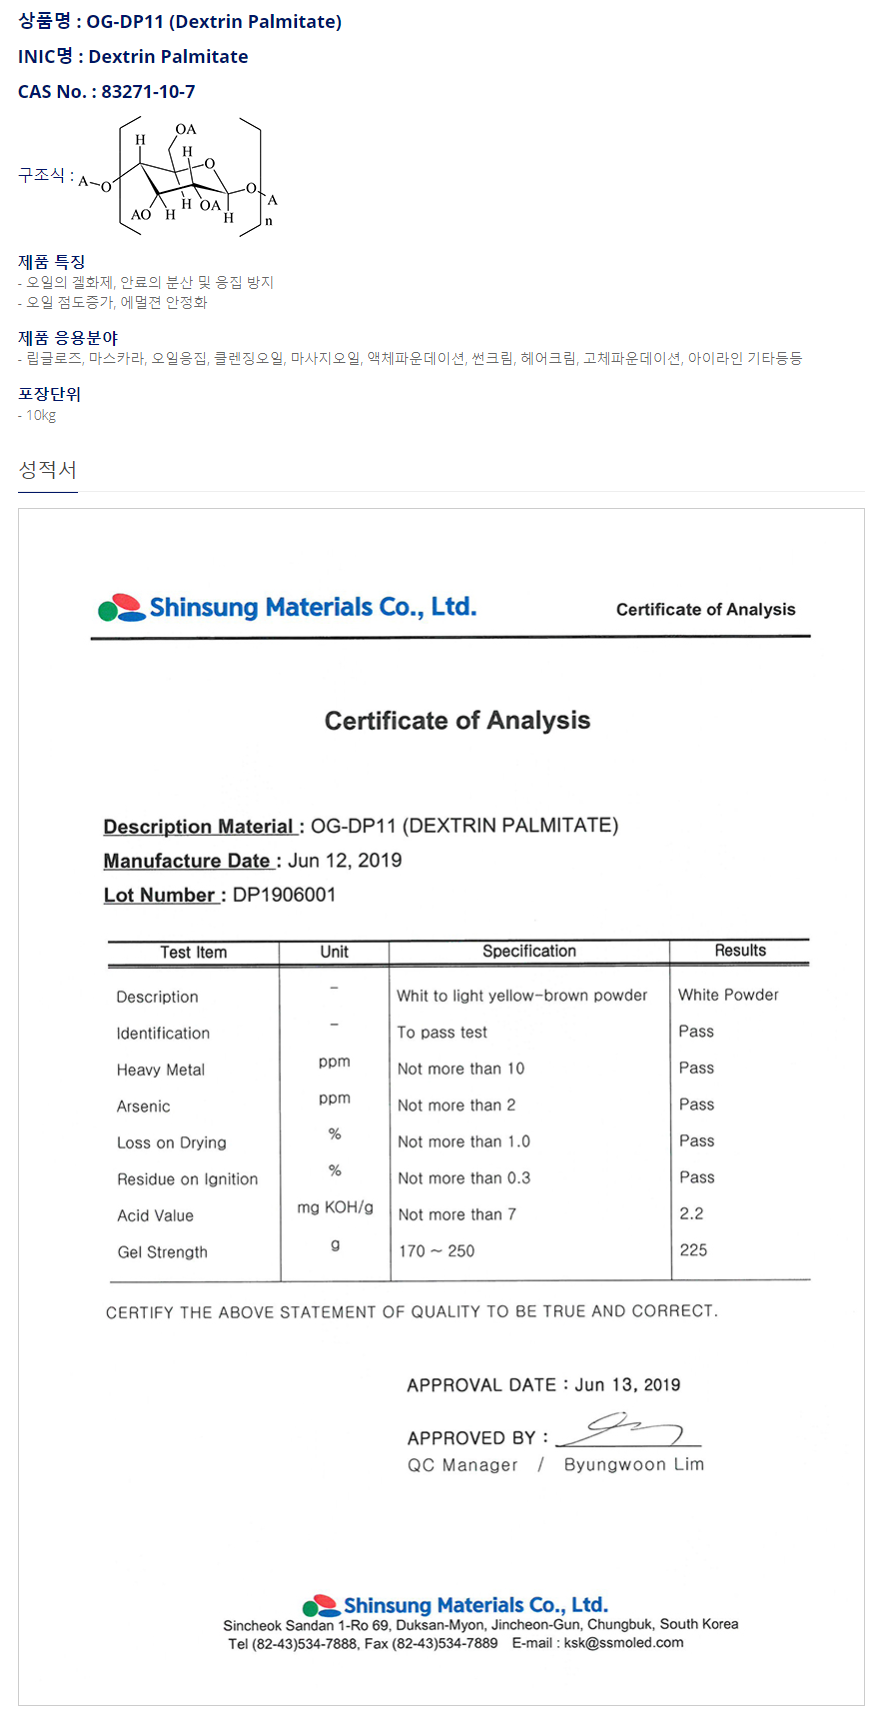Click the 'Acid Value' test item
Image resolution: width=878 pixels, height=1718 pixels.
coord(155,1216)
